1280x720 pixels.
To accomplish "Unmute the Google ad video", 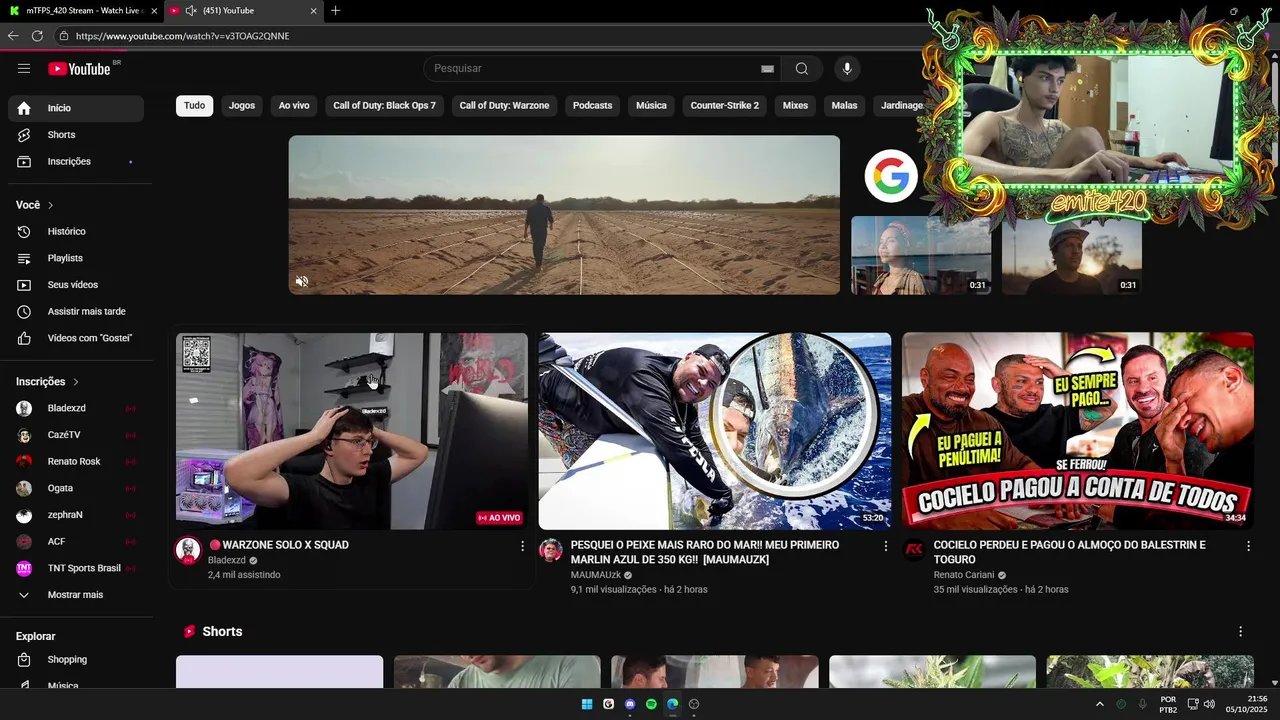I will click(x=302, y=281).
